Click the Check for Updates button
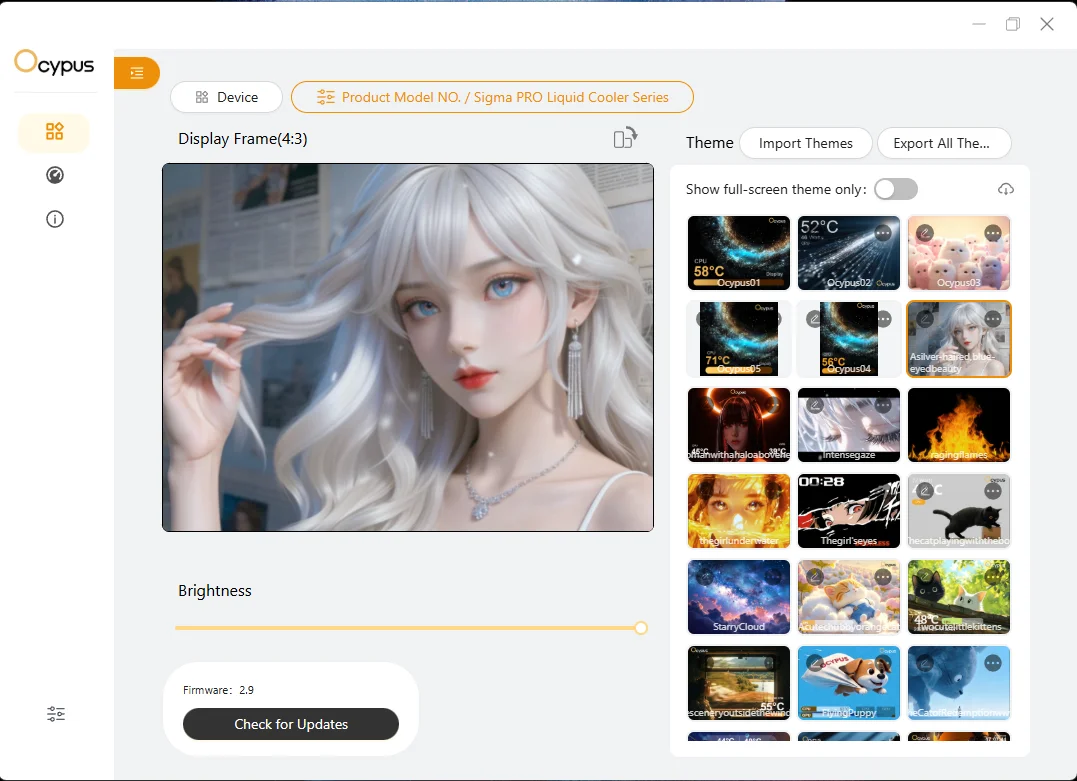Screen dimensions: 1077x781 291,724
